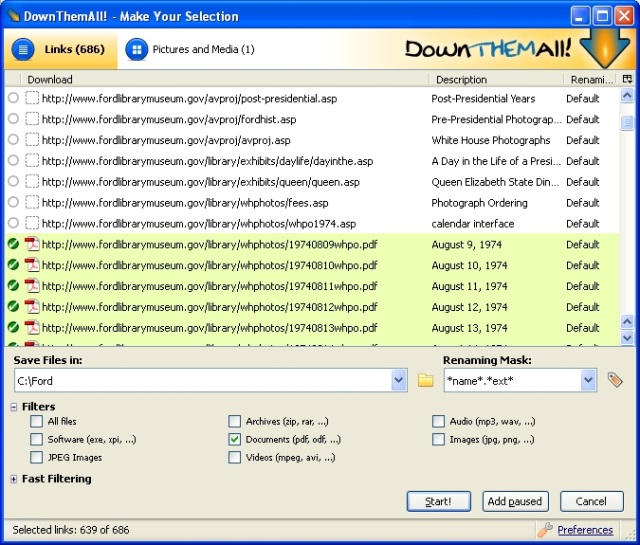
Task: Click the Links tab list icon
Action: click(23, 49)
